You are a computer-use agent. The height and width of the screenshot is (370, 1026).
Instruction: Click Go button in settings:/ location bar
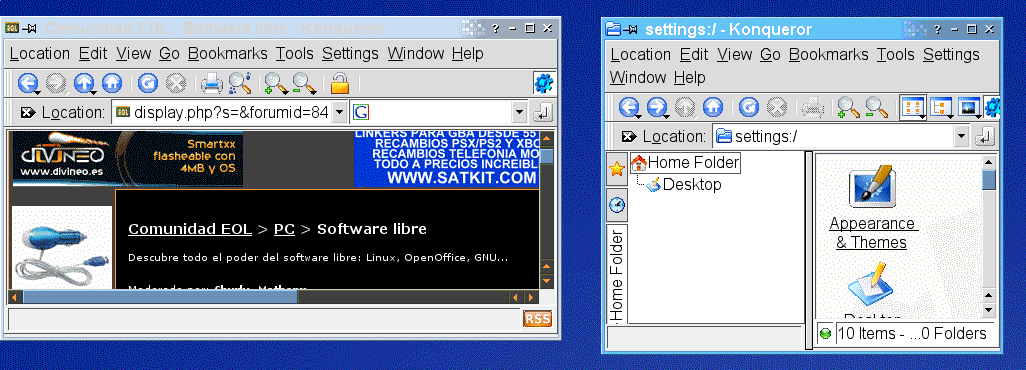(985, 136)
